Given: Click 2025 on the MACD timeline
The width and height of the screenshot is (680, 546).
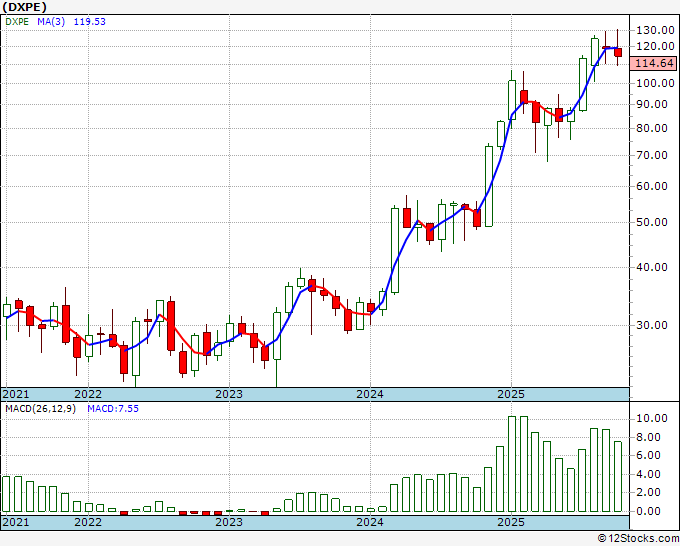Looking at the screenshot, I should coord(511,522).
